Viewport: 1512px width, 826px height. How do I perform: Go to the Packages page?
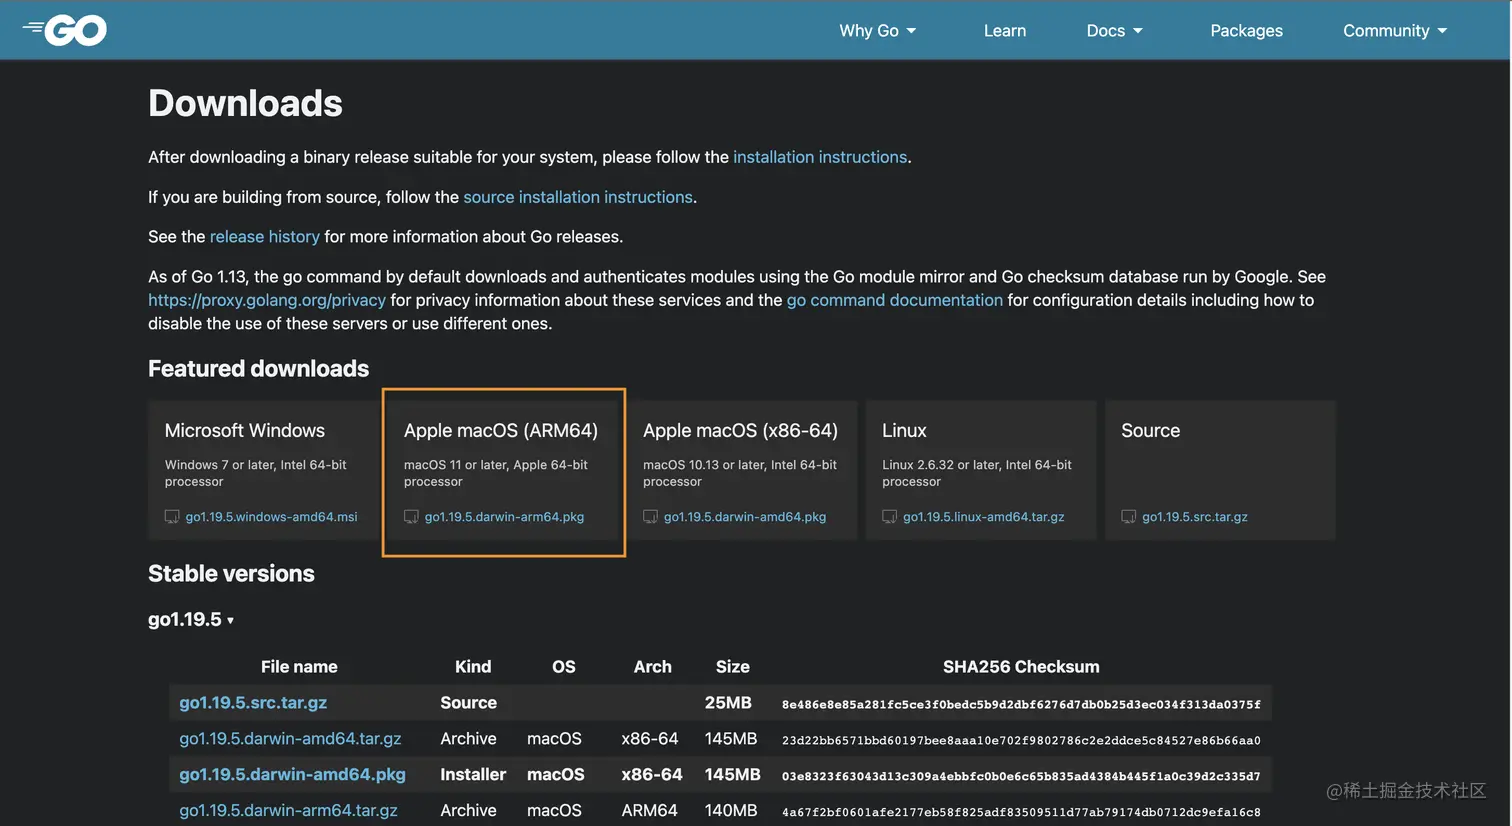point(1246,31)
